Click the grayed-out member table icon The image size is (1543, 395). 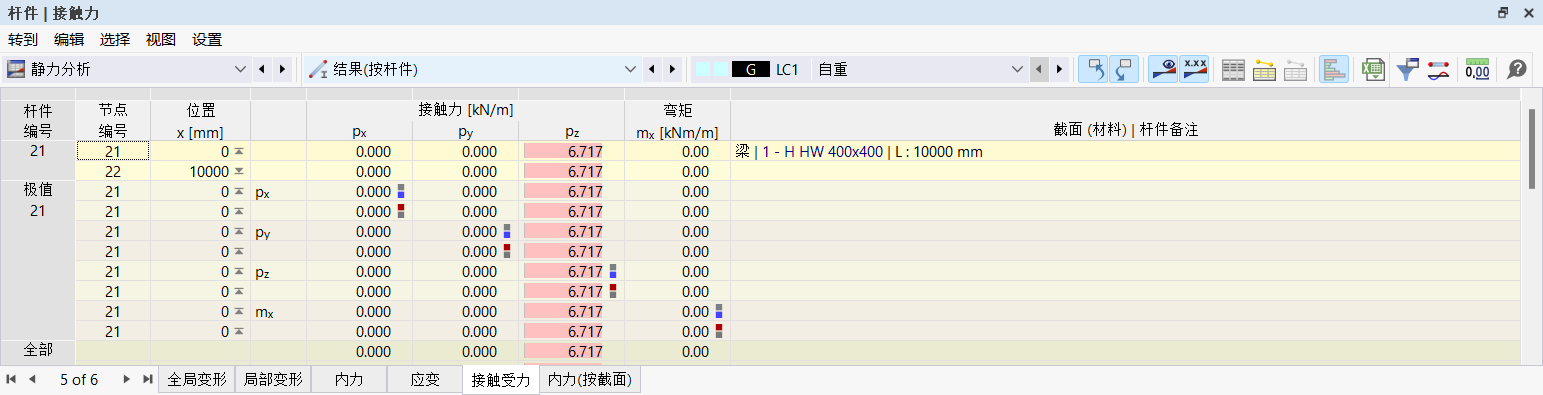coord(1296,69)
